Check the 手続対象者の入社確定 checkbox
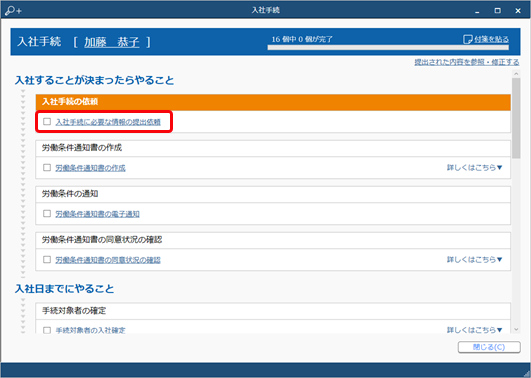 coord(47,330)
